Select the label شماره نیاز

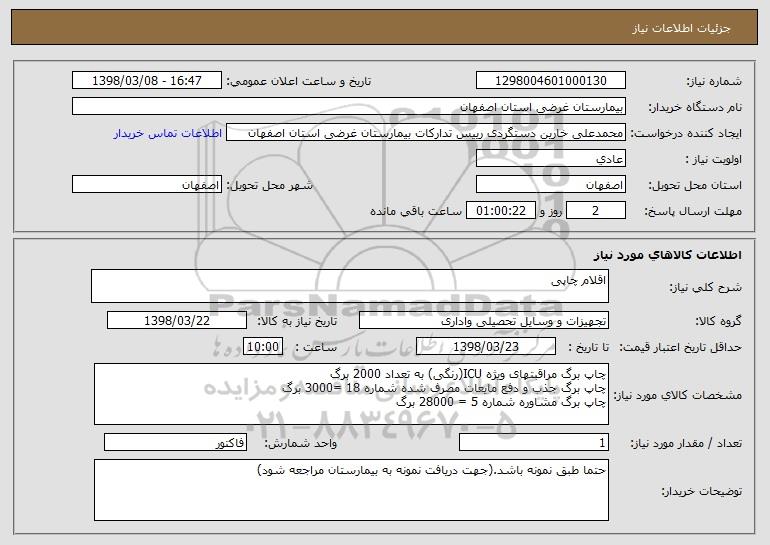(714, 81)
